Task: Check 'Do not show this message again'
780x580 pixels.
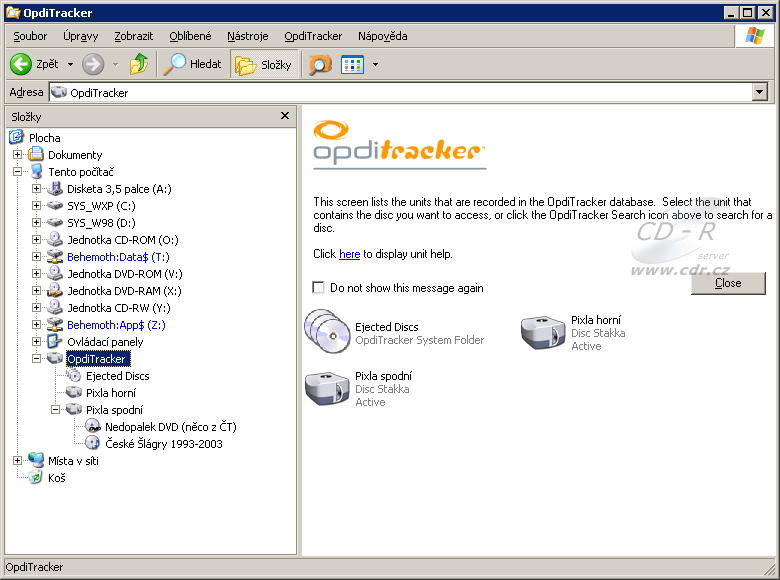Action: (x=318, y=287)
